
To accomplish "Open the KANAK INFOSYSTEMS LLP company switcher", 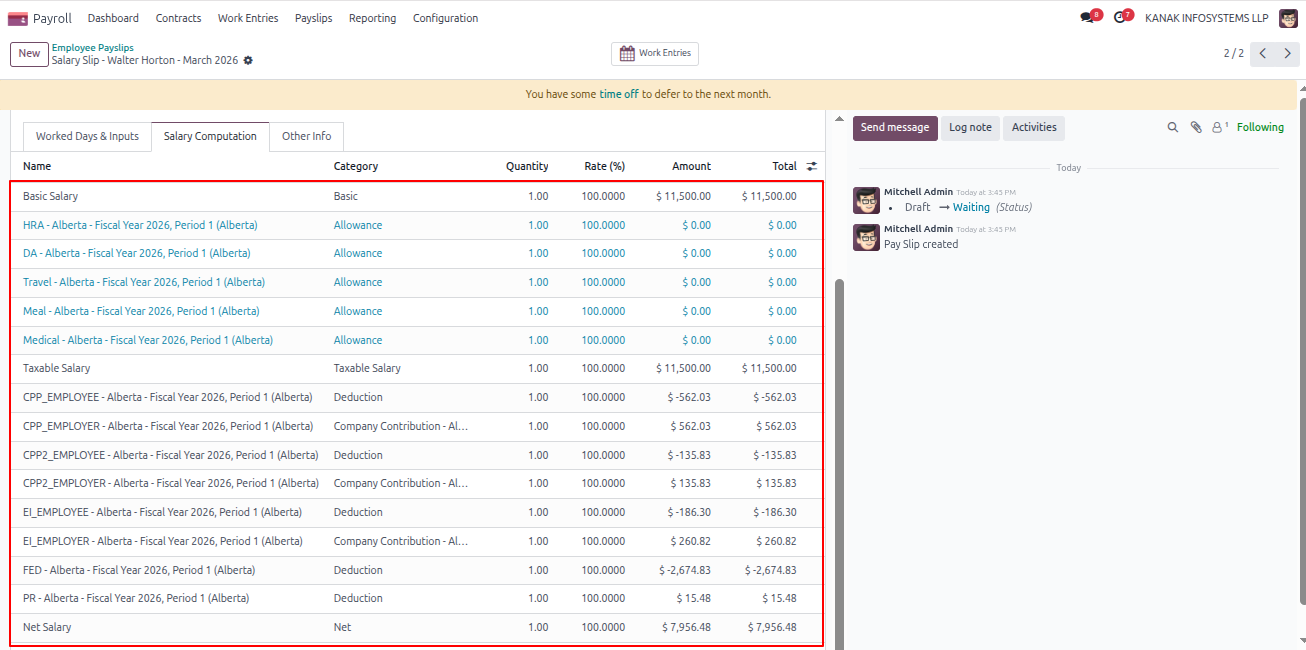I will tap(1206, 18).
